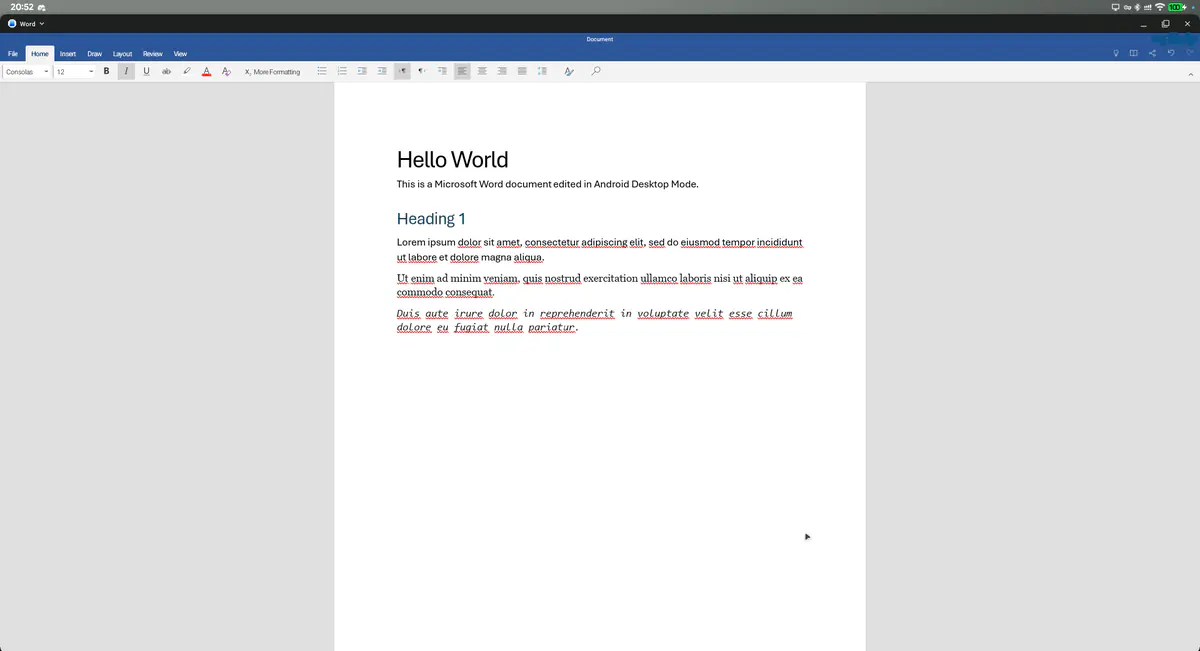Click the Document title in header
1200x651 pixels.
point(600,39)
